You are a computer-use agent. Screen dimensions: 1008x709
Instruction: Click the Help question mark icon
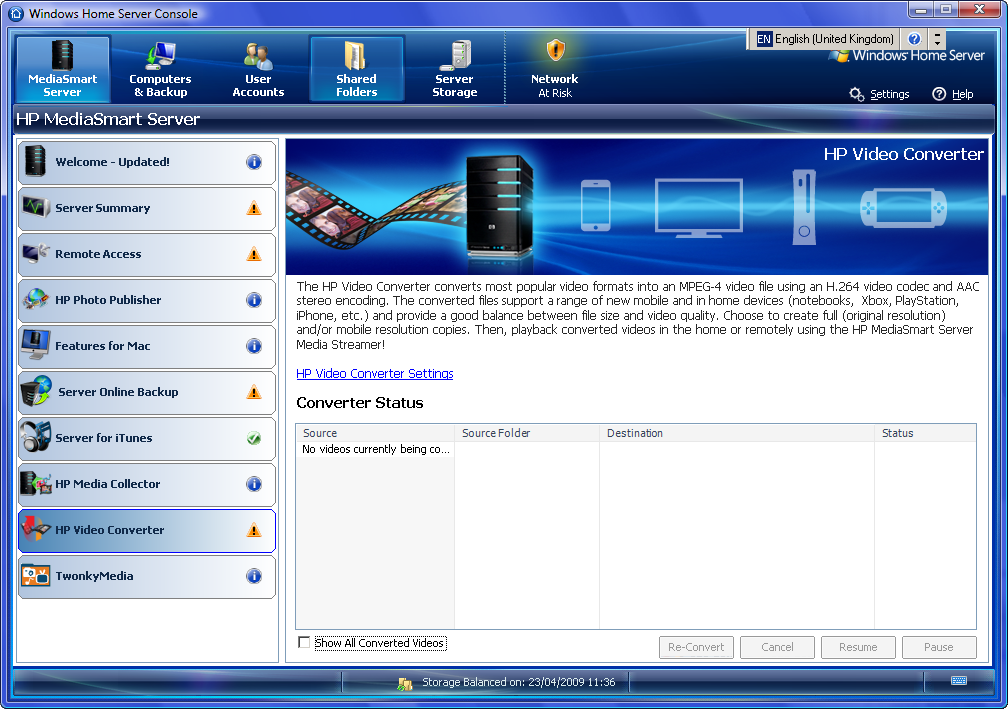coord(939,94)
